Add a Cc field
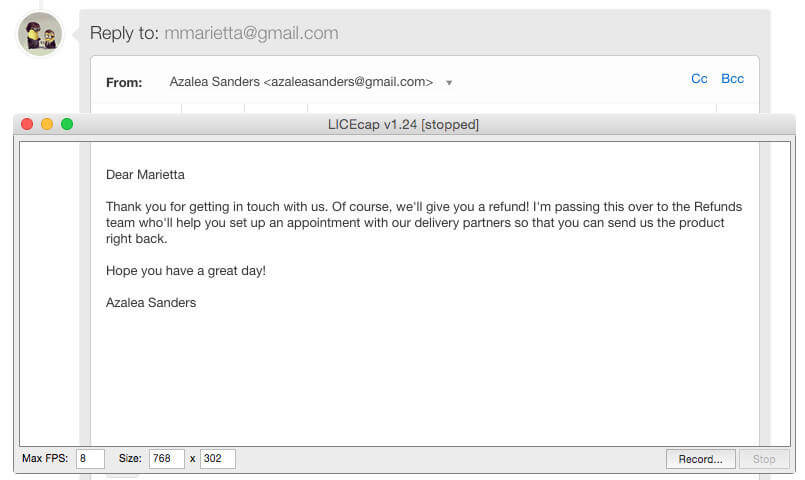805x480 pixels. [x=699, y=79]
